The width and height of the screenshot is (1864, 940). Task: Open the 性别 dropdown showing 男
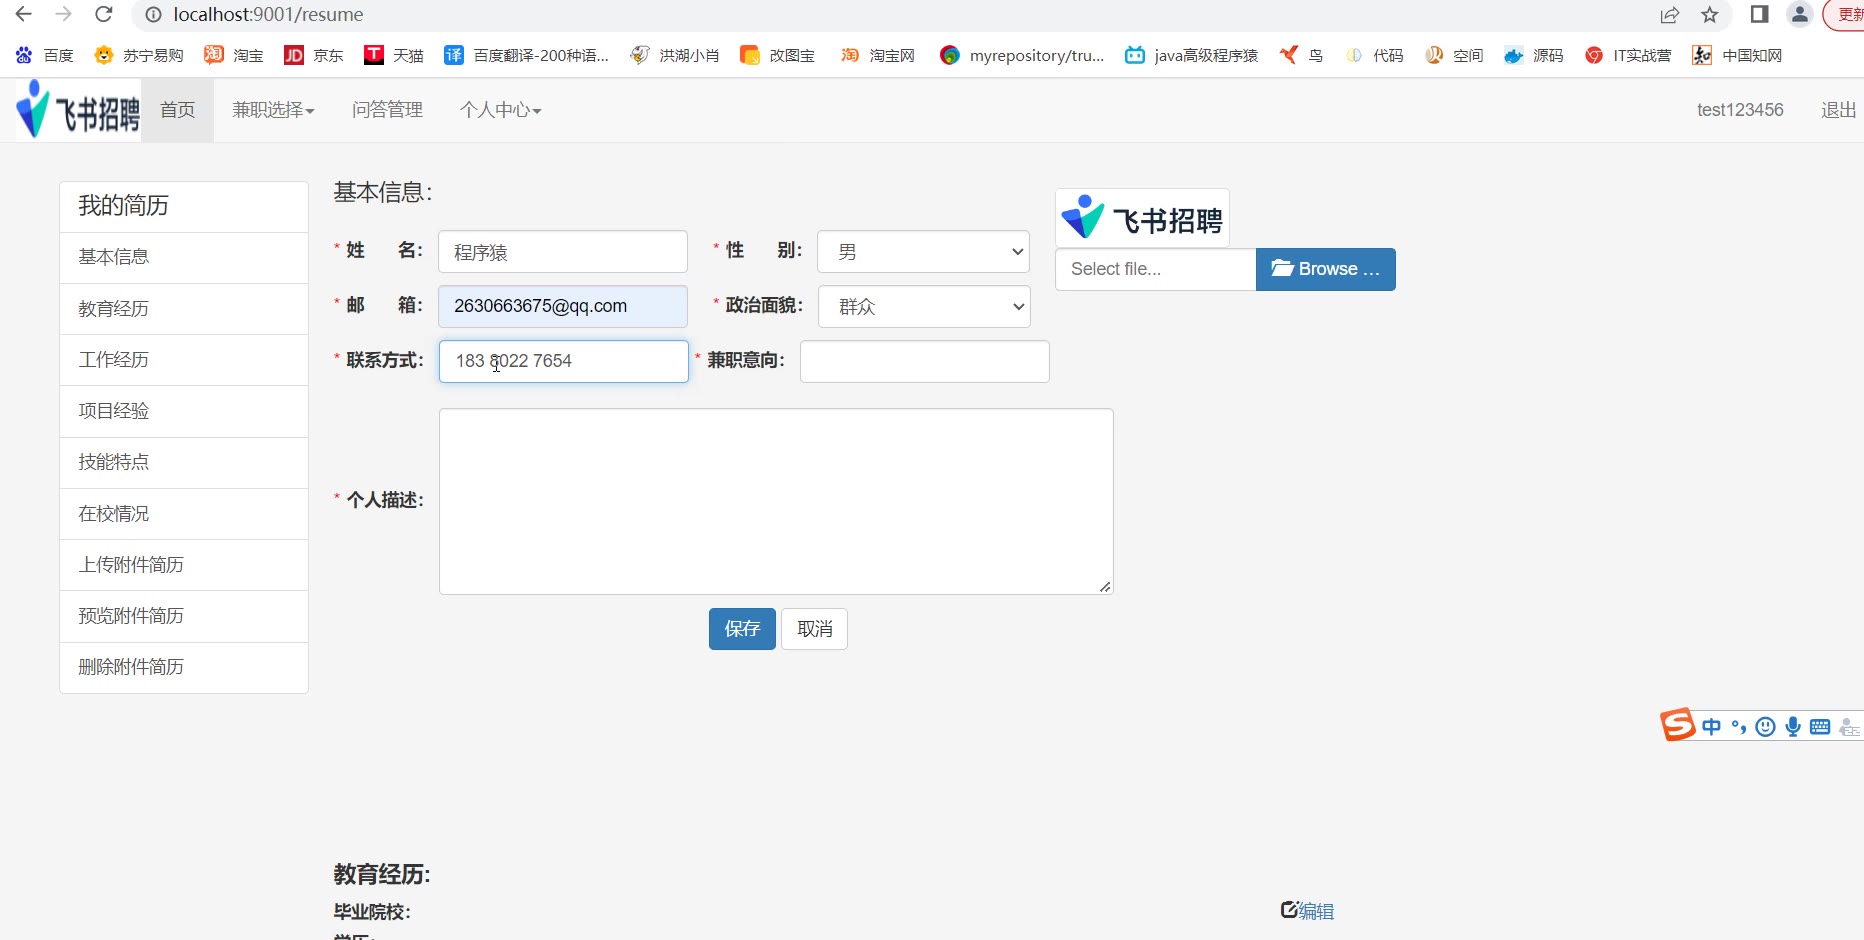(923, 252)
